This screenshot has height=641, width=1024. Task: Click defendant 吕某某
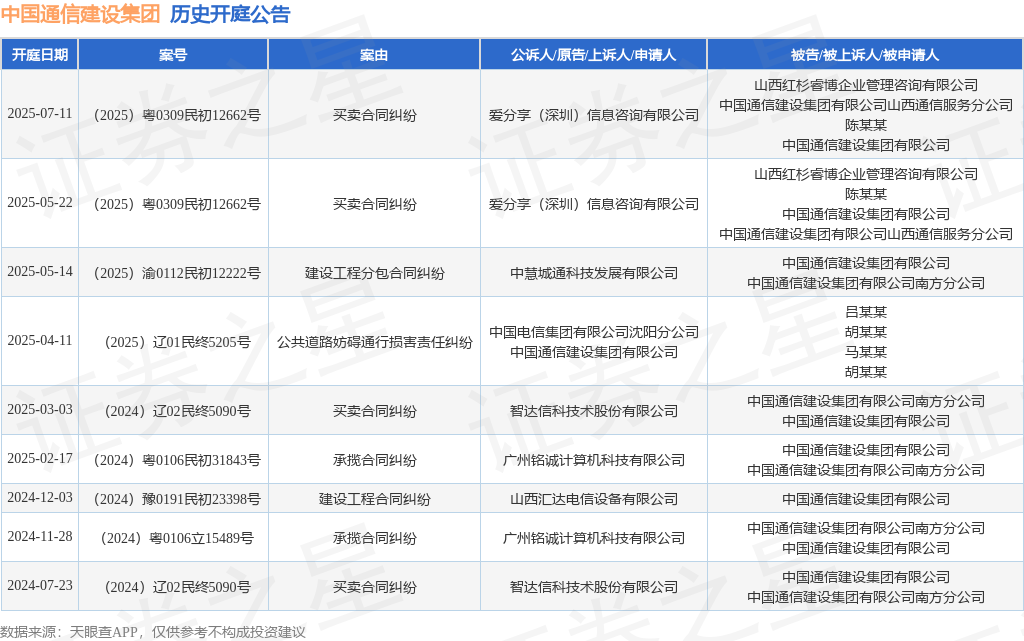pyautogui.click(x=866, y=313)
